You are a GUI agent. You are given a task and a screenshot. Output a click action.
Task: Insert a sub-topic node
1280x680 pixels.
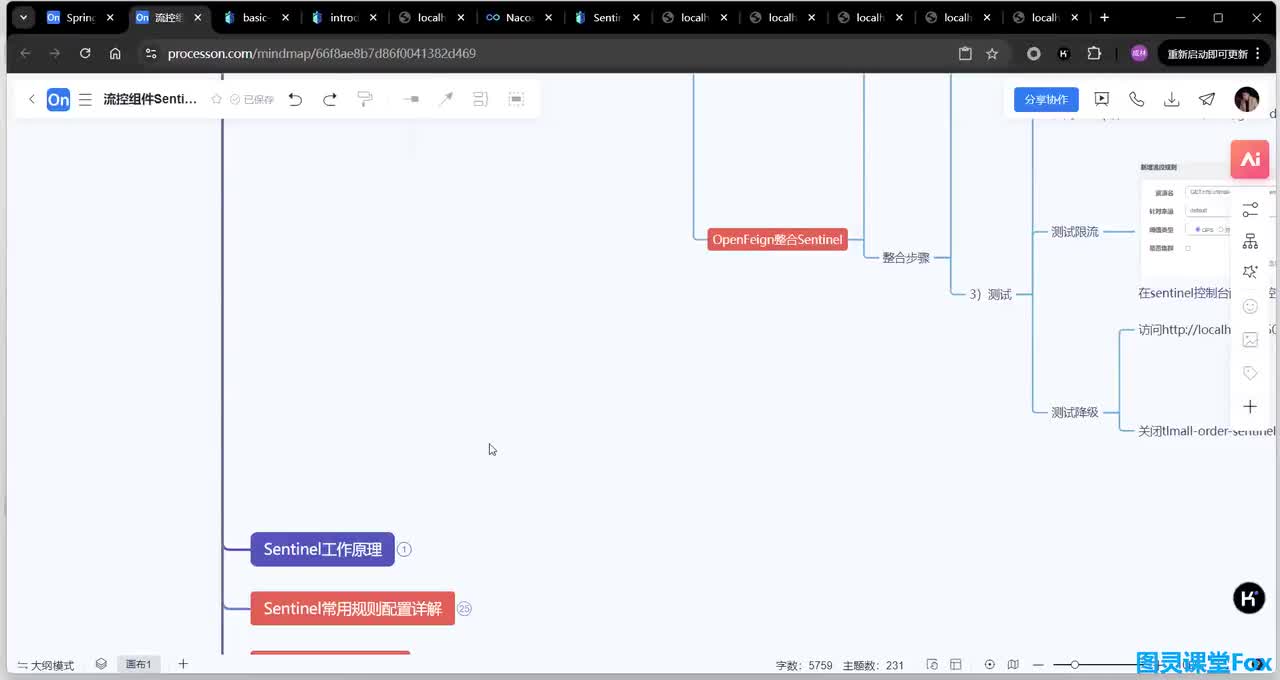click(x=411, y=99)
